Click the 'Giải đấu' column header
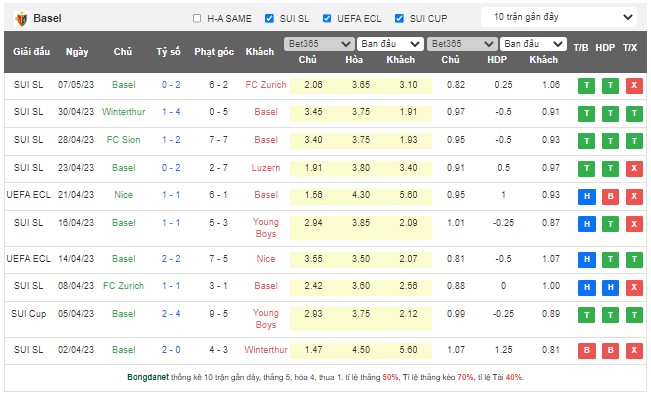The height and width of the screenshot is (398, 651). pyautogui.click(x=32, y=52)
